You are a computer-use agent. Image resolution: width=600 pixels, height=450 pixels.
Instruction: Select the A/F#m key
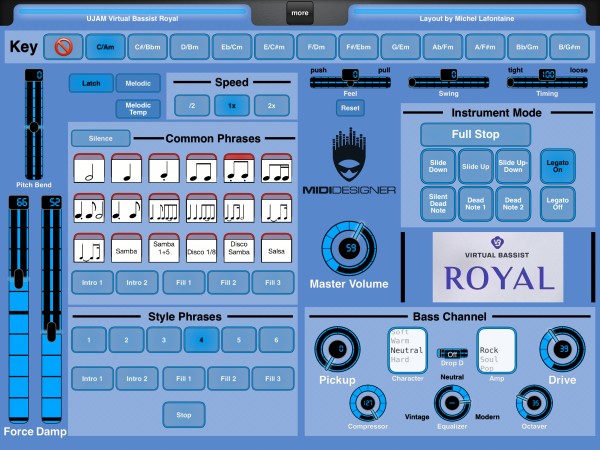point(485,47)
